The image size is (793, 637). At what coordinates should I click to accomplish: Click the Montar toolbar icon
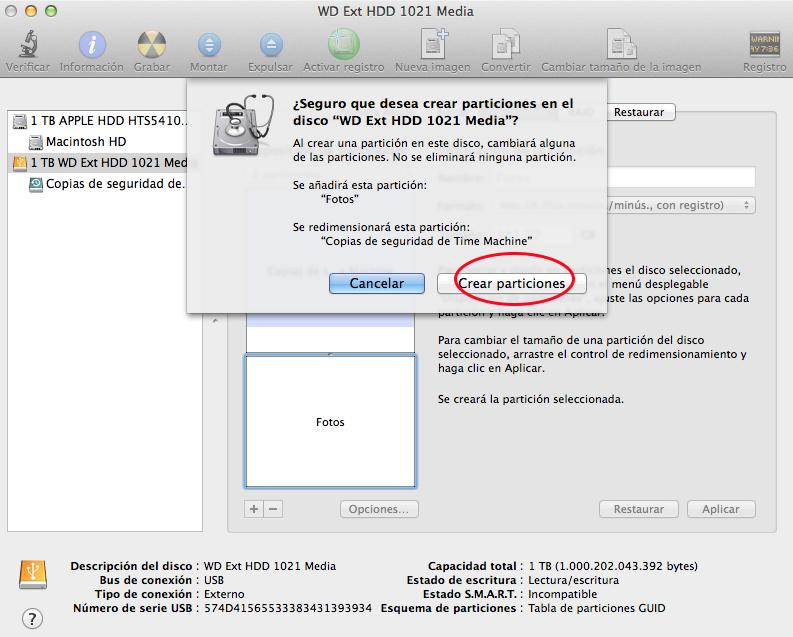pos(208,46)
